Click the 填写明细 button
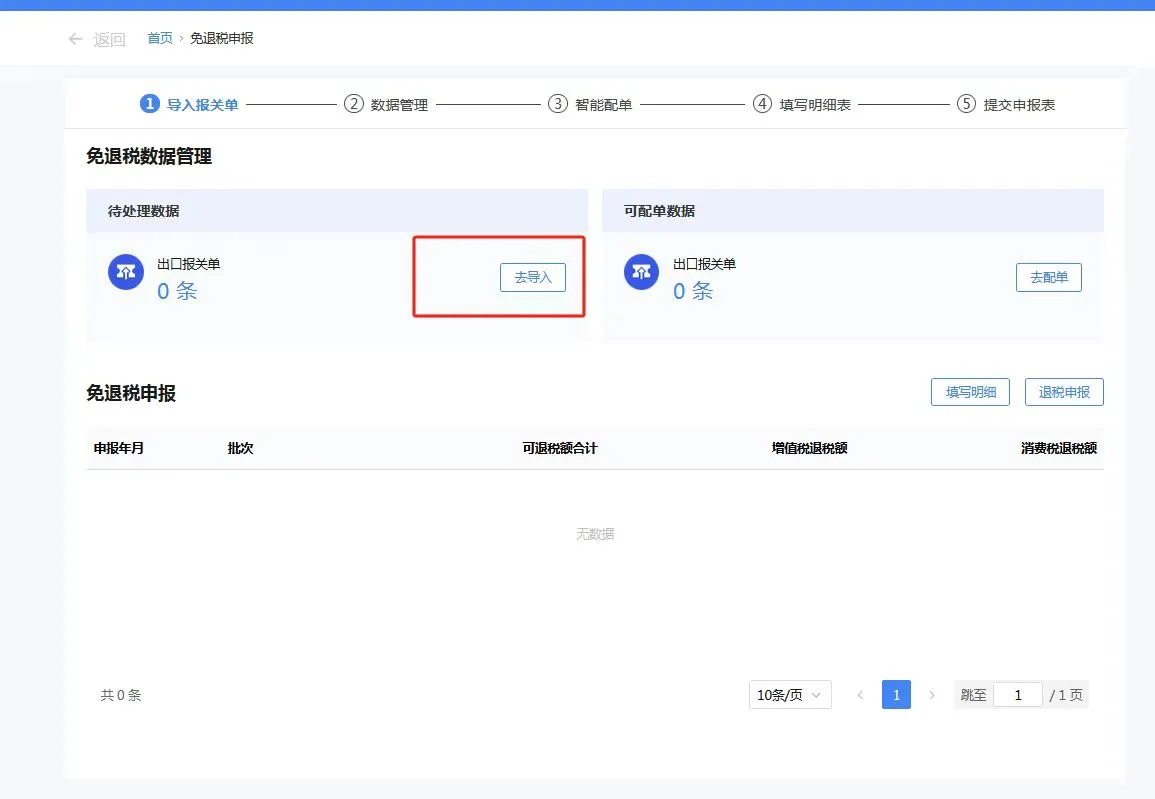1155x799 pixels. tap(969, 391)
